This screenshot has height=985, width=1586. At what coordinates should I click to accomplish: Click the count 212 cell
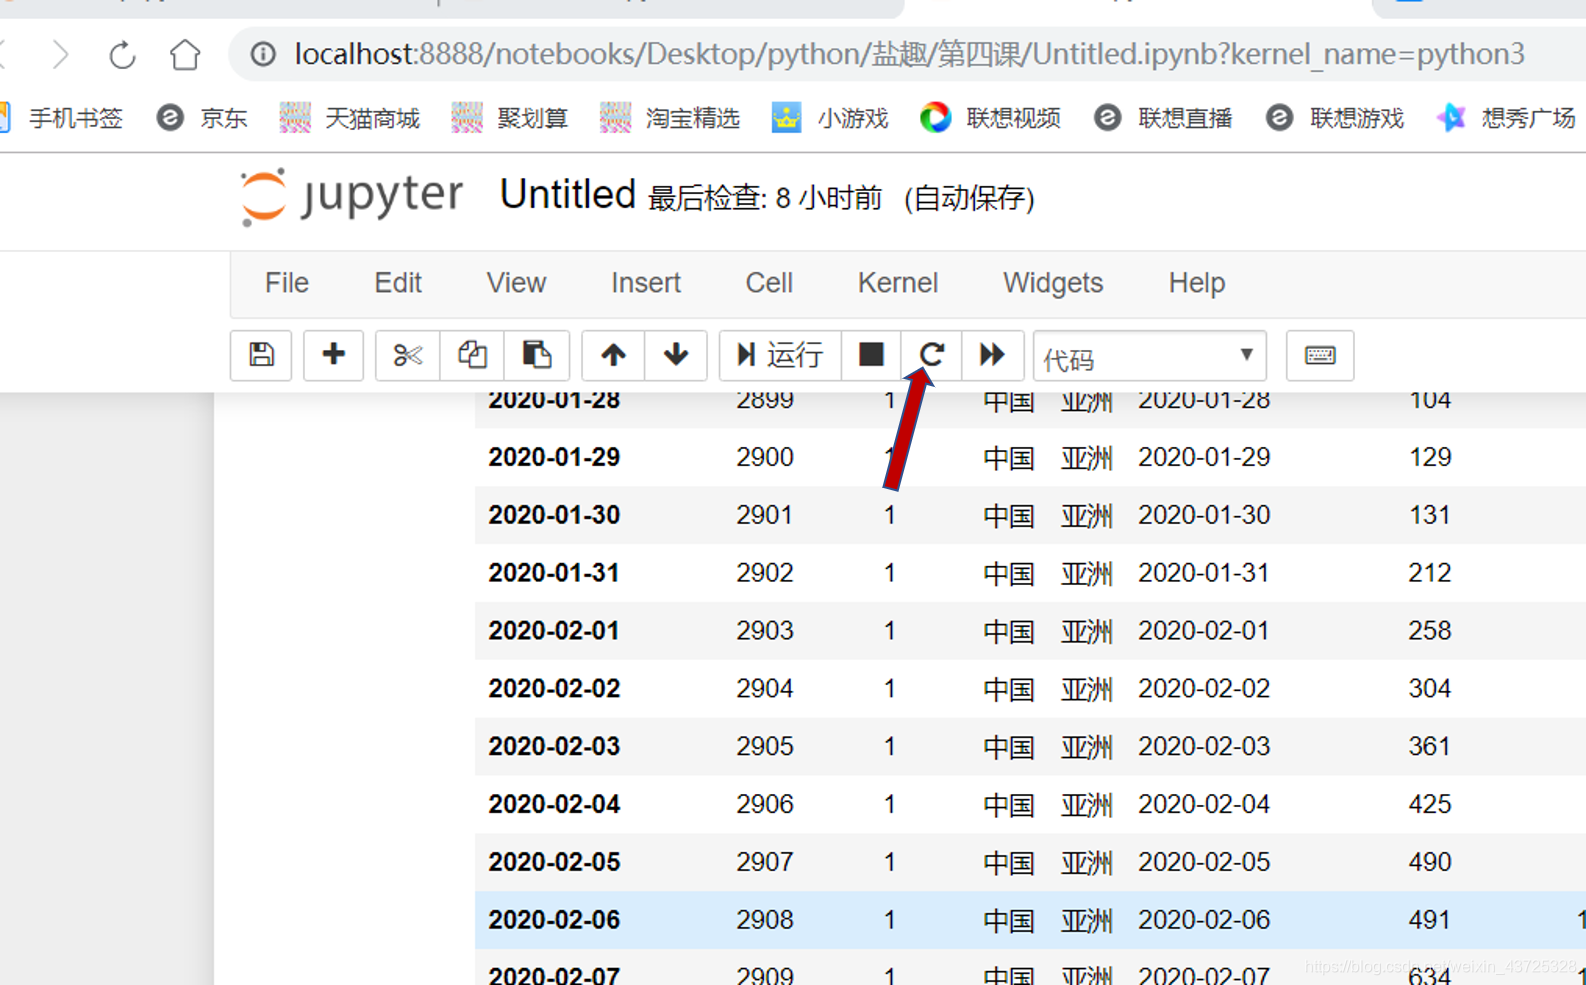[x=1430, y=573]
